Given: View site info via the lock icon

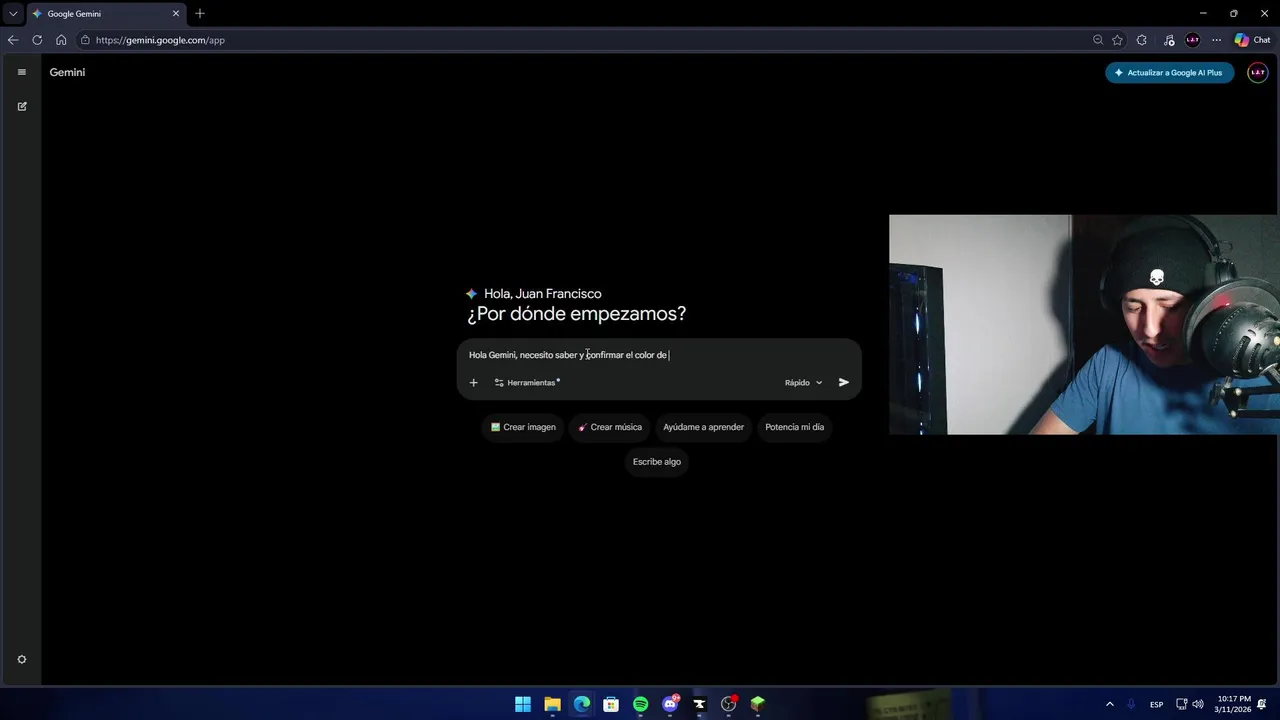Looking at the screenshot, I should [x=86, y=40].
